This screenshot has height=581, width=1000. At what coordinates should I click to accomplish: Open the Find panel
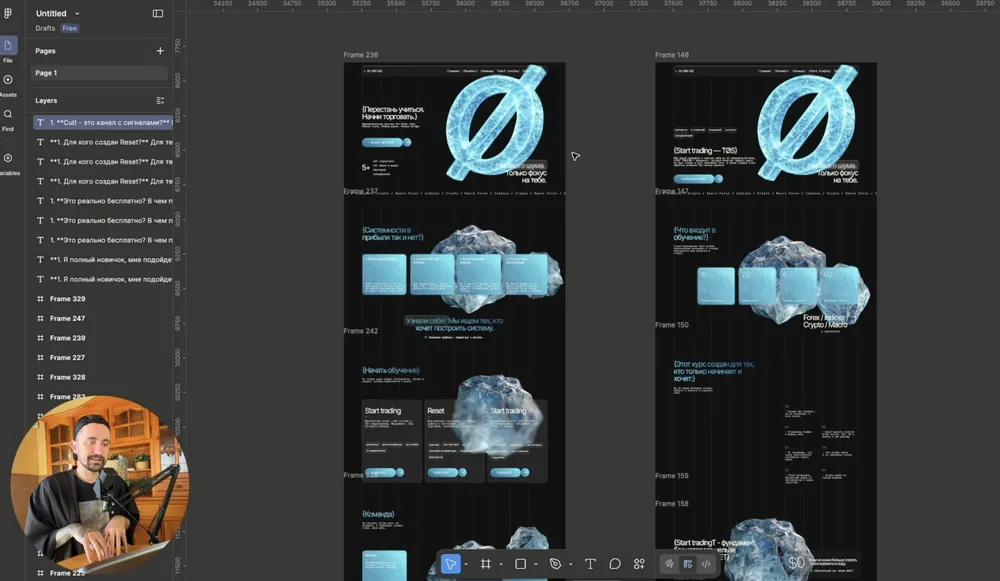click(8, 119)
